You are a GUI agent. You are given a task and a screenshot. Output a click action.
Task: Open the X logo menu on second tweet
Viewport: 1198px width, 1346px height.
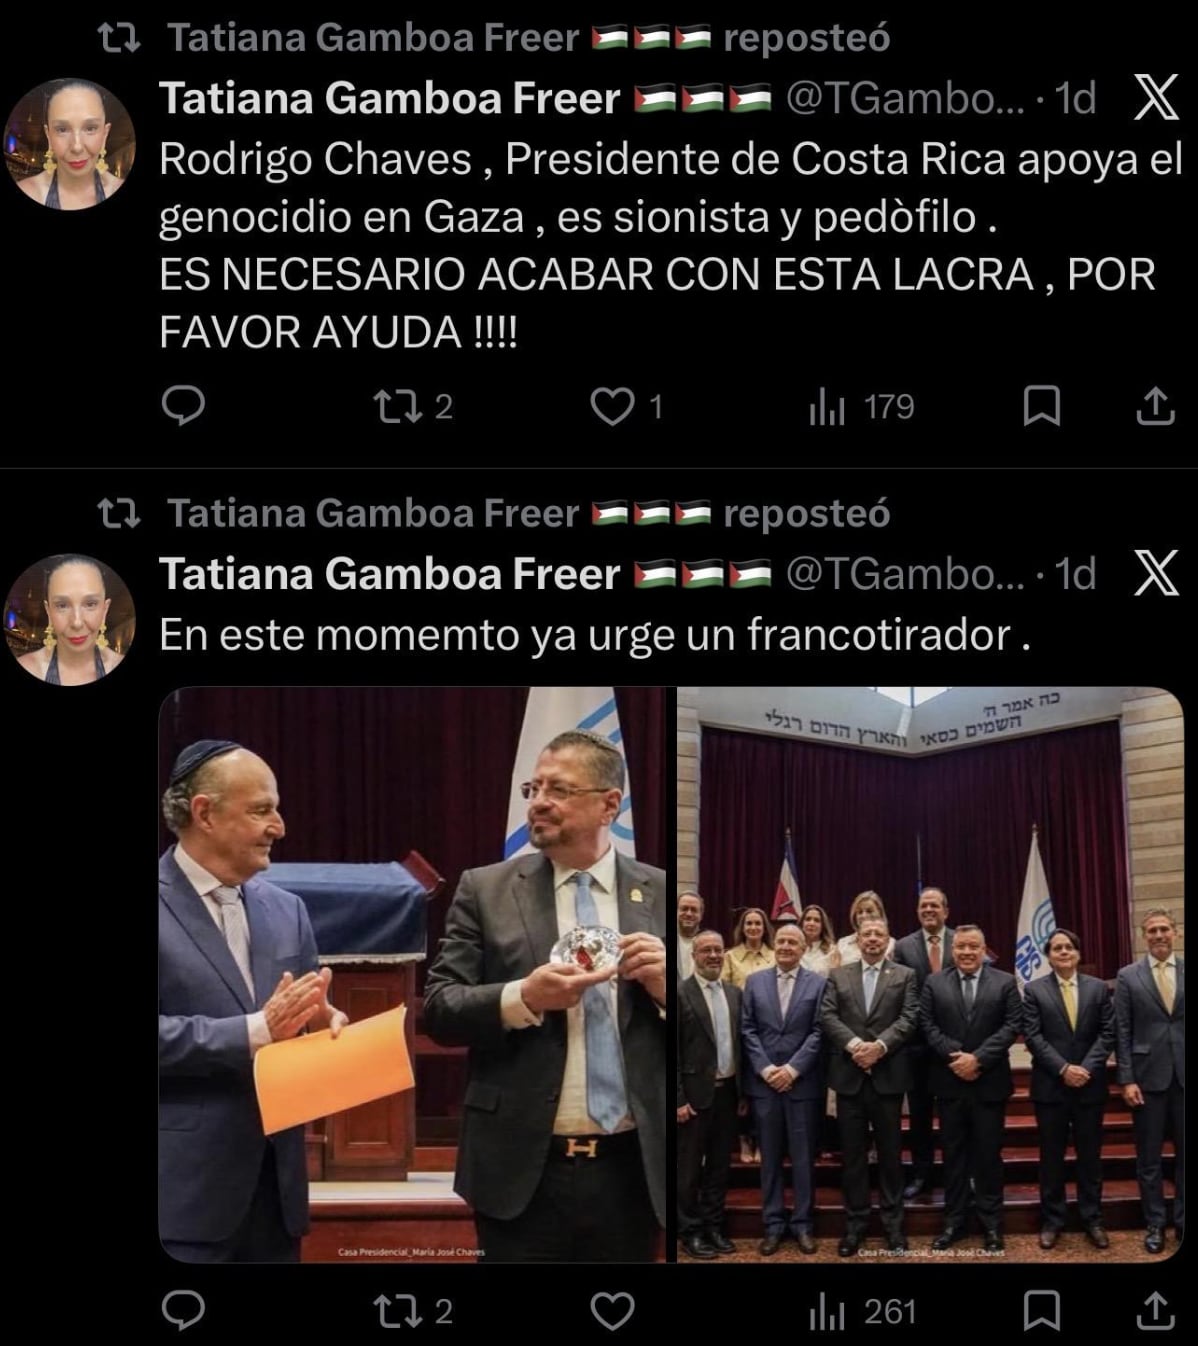pyautogui.click(x=1155, y=574)
